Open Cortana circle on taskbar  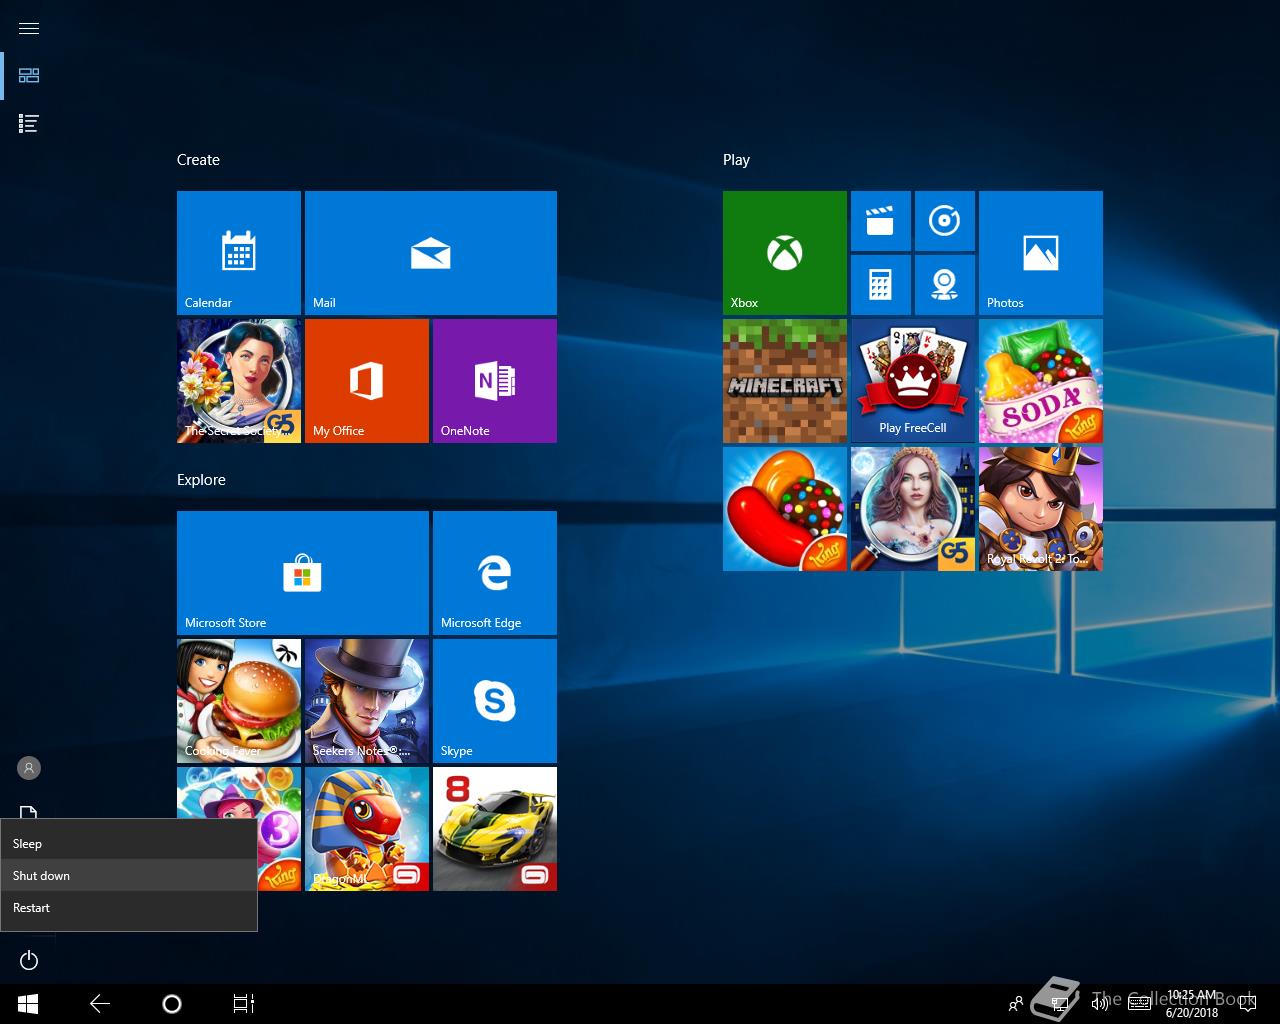point(172,1004)
